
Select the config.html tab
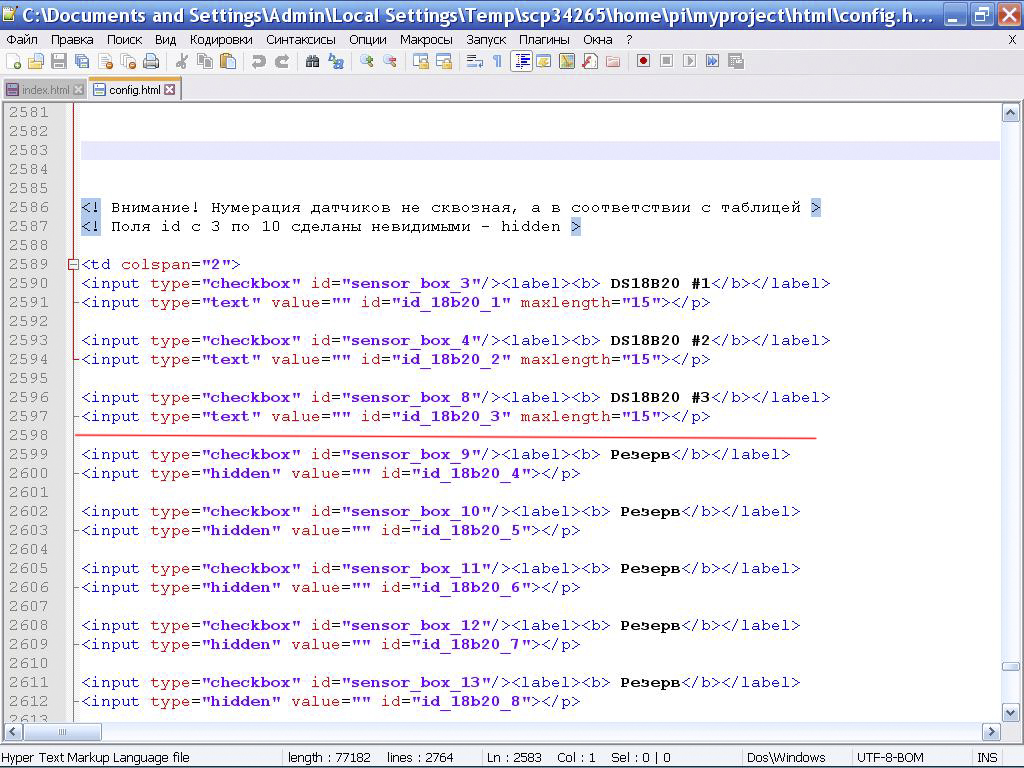pyautogui.click(x=134, y=89)
